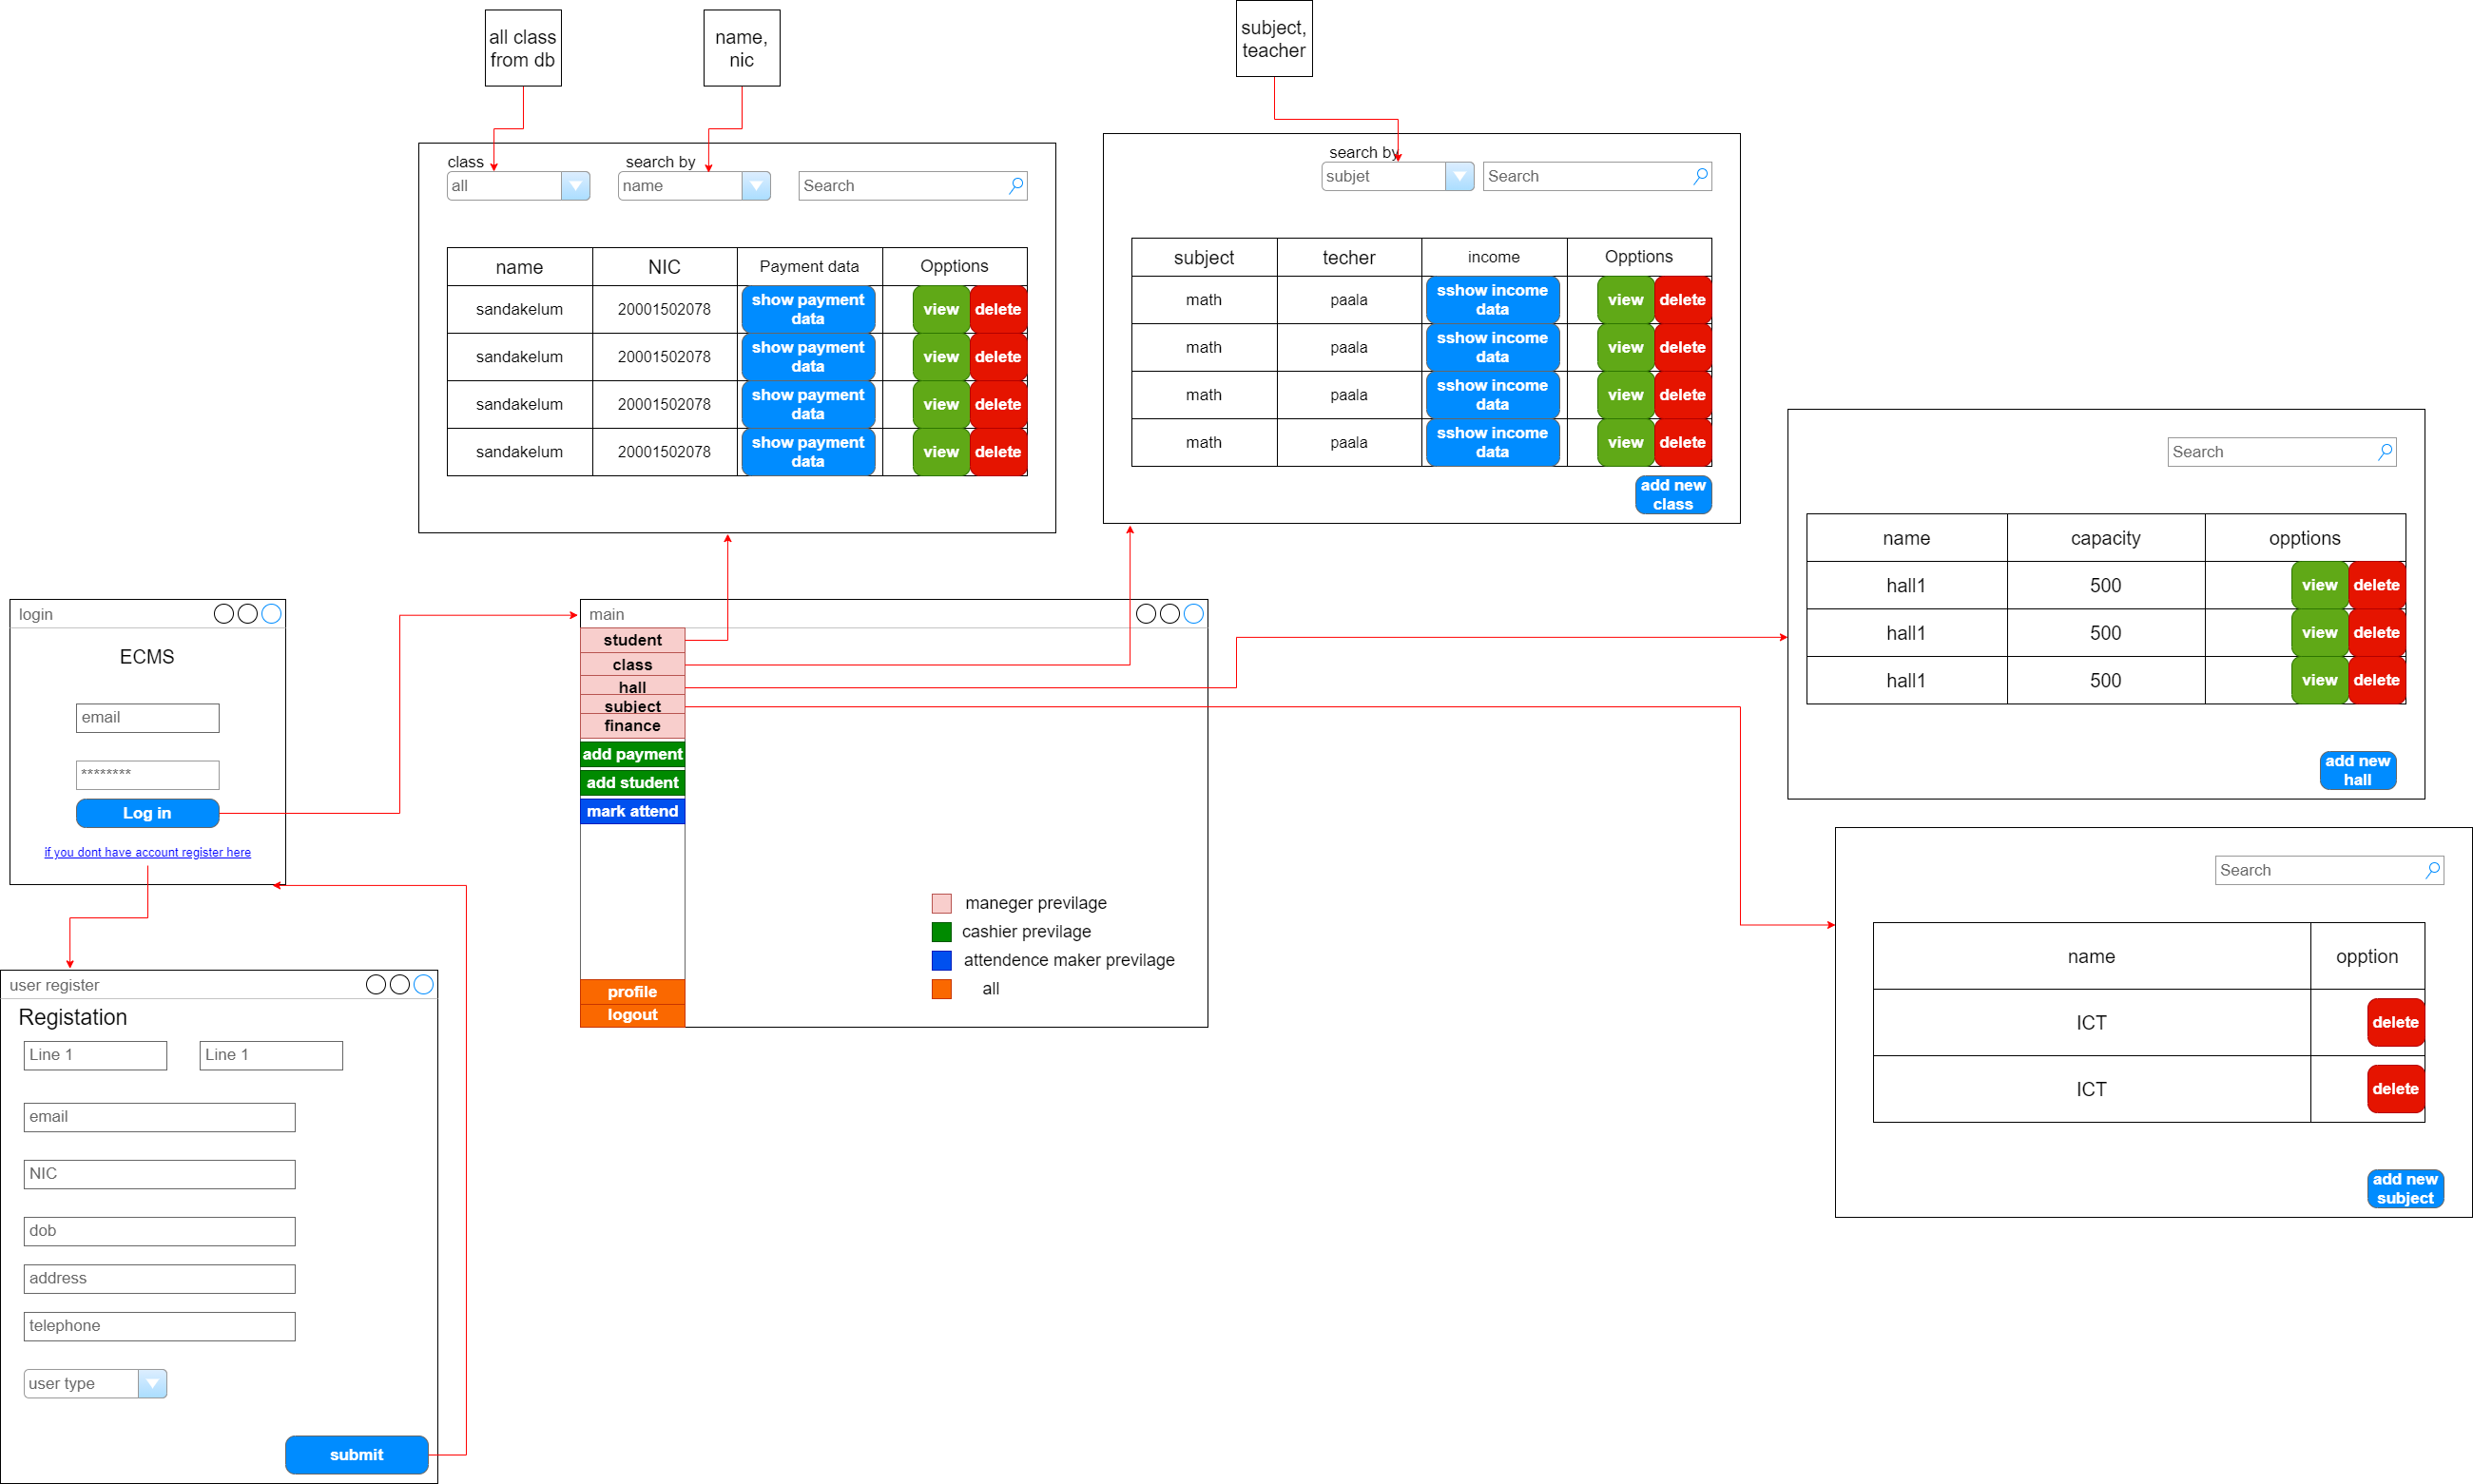2473x1484 pixels.
Task: Click 'techer' column header in class table
Action: (x=1348, y=257)
